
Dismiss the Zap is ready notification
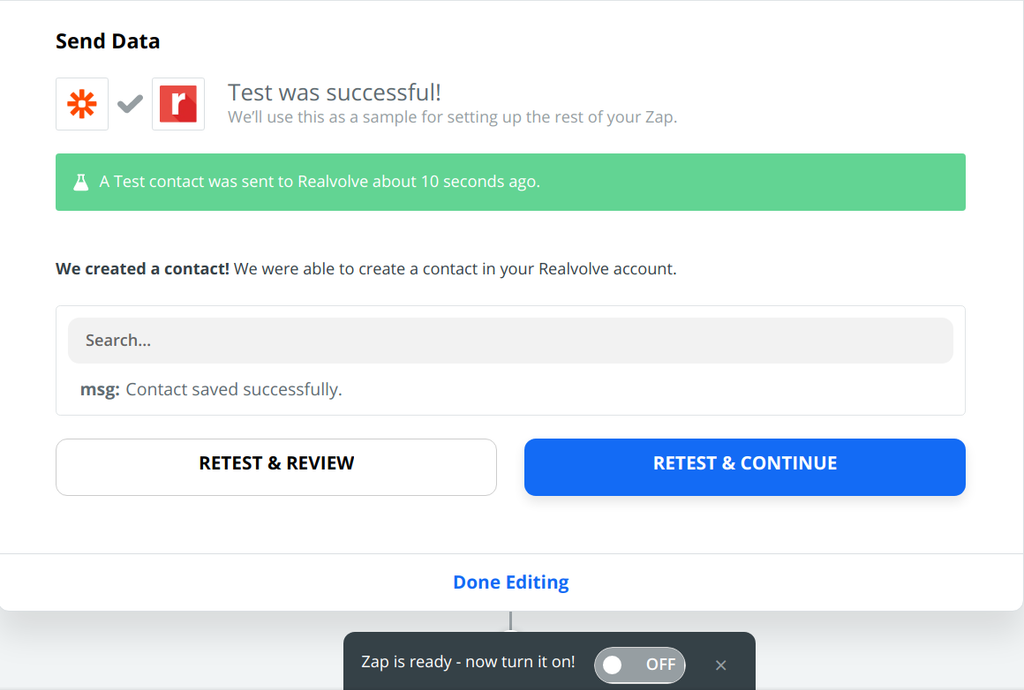click(x=721, y=665)
